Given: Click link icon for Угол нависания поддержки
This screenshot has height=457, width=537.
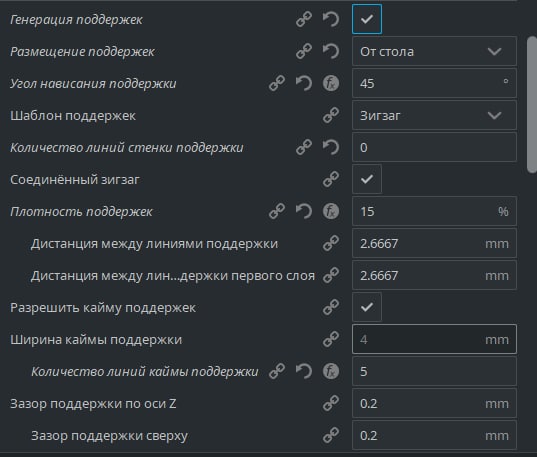Looking at the screenshot, I should (277, 83).
